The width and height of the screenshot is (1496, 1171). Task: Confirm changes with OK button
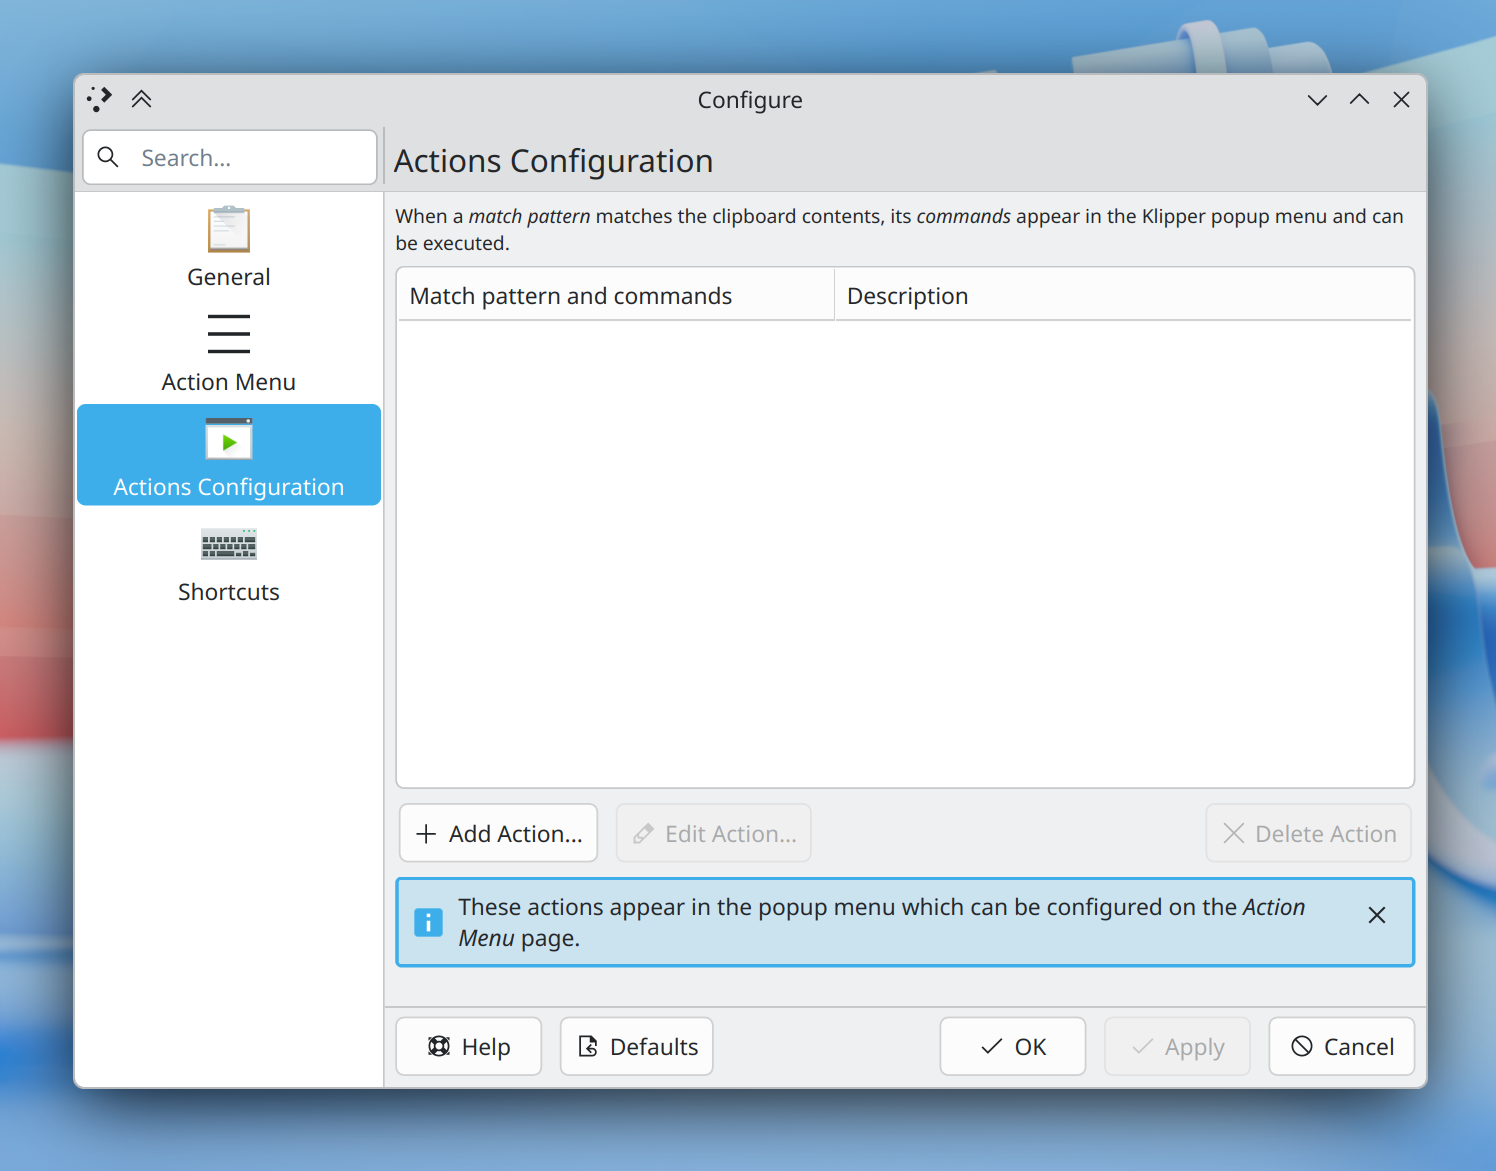(x=1012, y=1046)
